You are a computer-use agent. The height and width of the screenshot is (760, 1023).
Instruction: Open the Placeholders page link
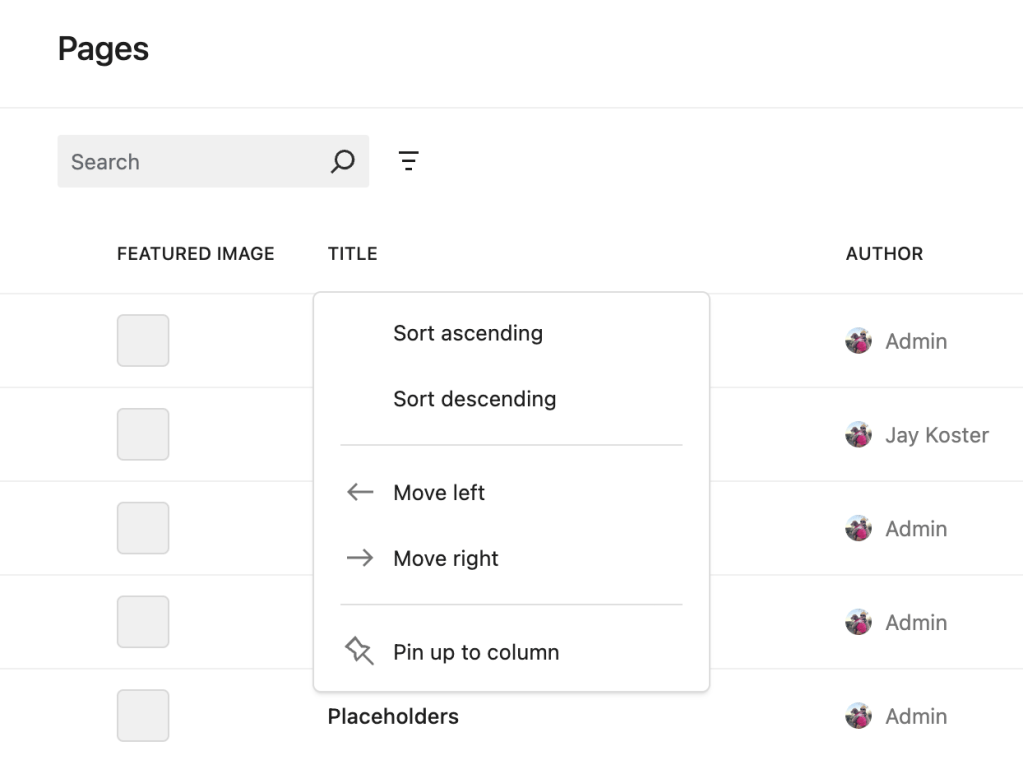[x=393, y=716]
